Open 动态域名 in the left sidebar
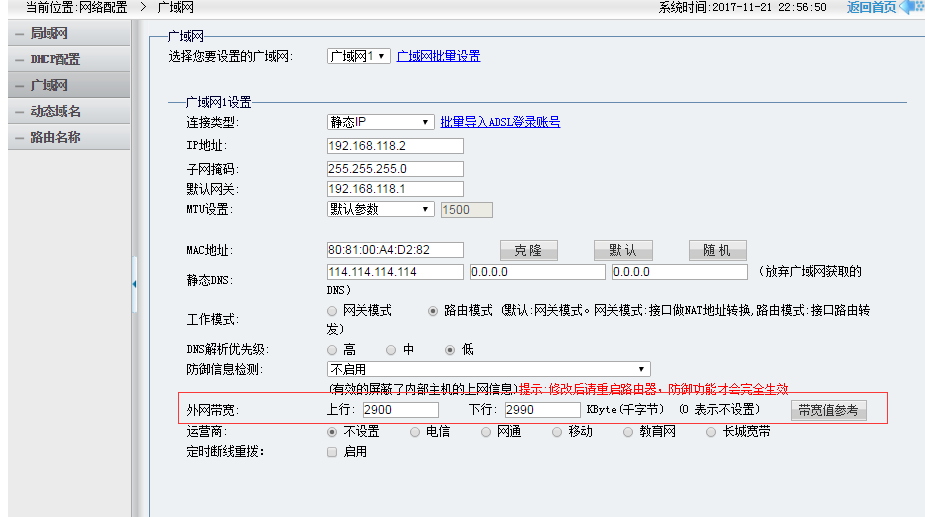Image resolution: width=925 pixels, height=517 pixels. tap(69, 111)
